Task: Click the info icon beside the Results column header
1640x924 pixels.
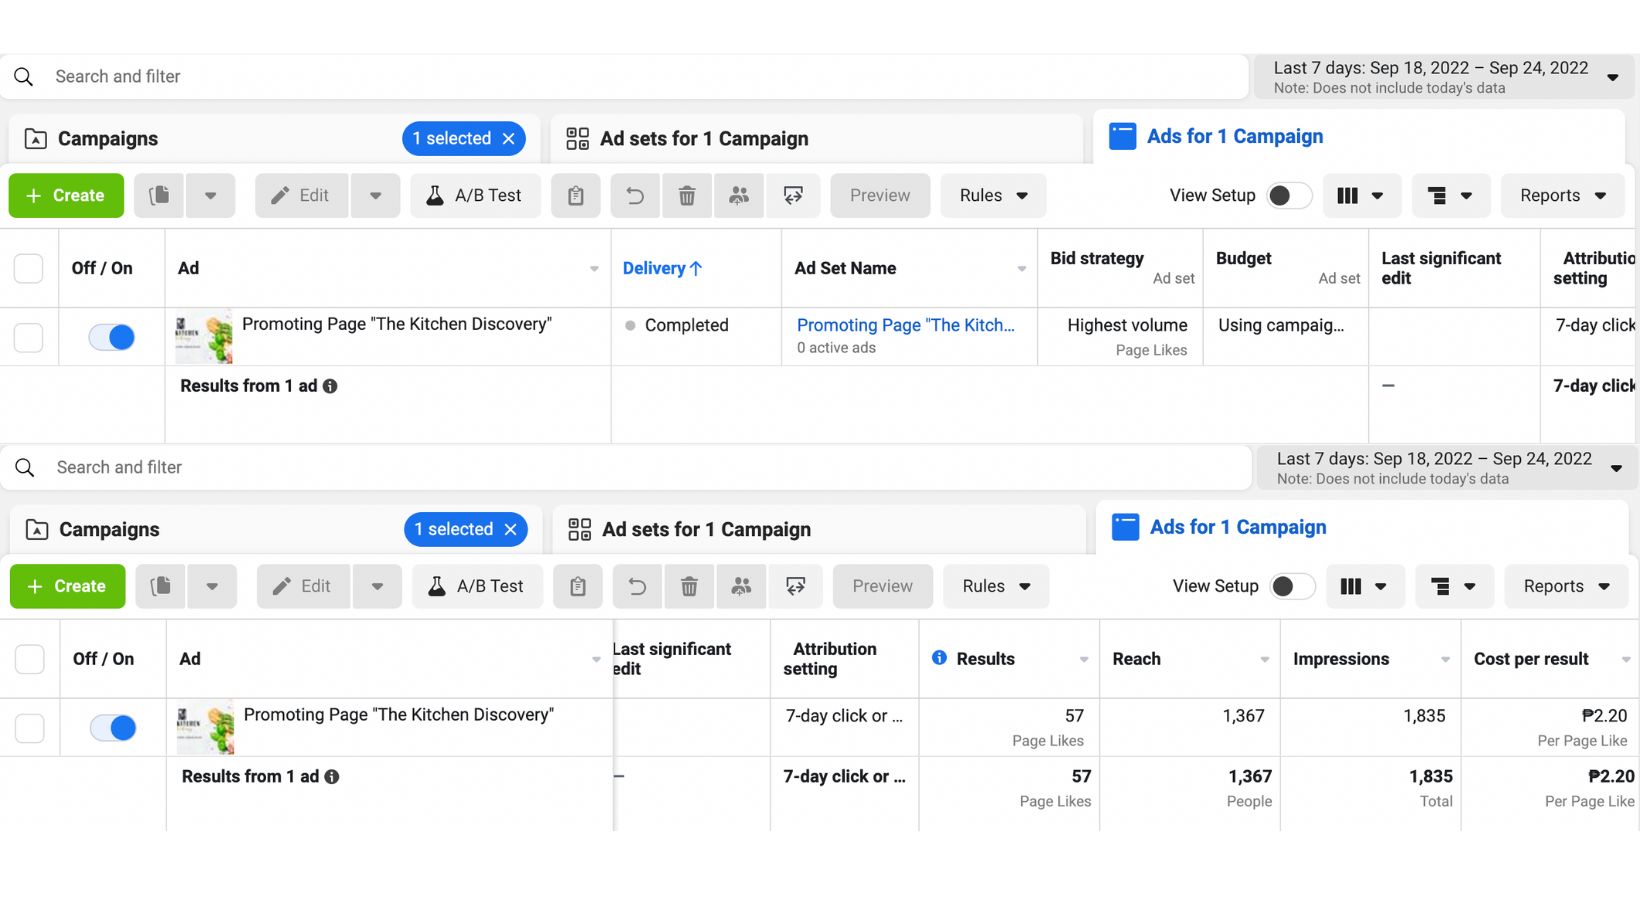Action: point(939,658)
